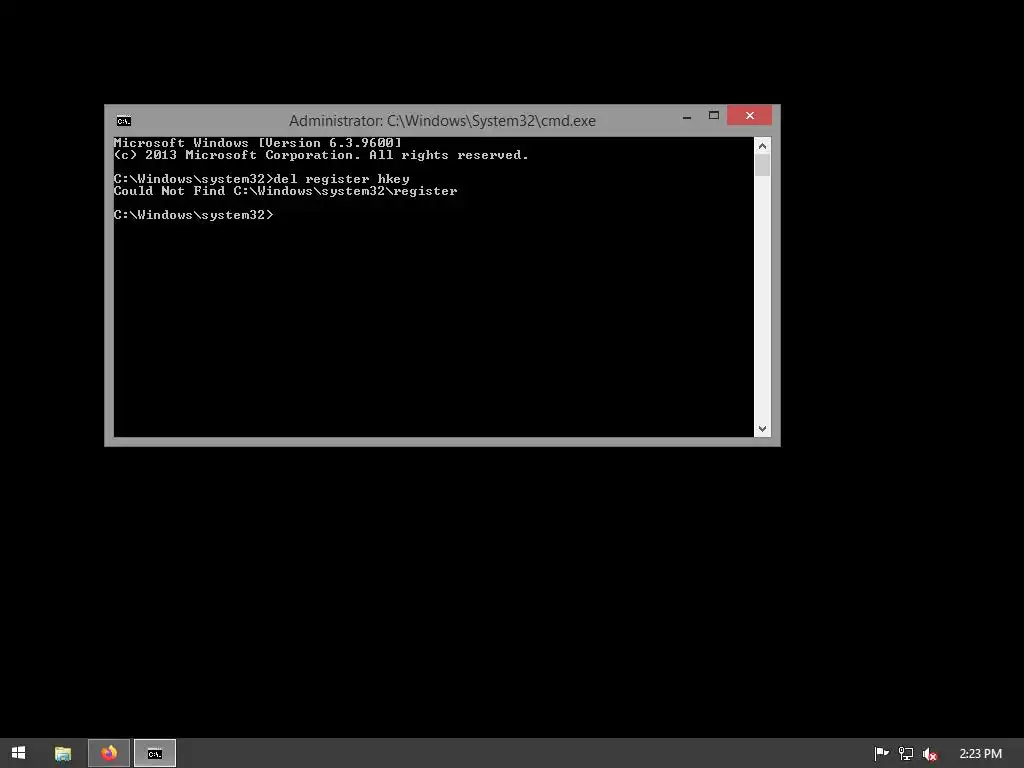Open the Action Center flag icon
Viewport: 1024px width, 768px height.
click(x=881, y=754)
